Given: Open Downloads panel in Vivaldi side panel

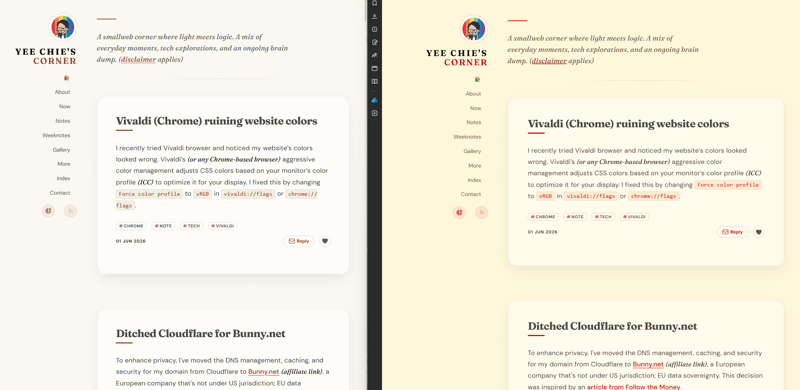Looking at the screenshot, I should [x=374, y=16].
